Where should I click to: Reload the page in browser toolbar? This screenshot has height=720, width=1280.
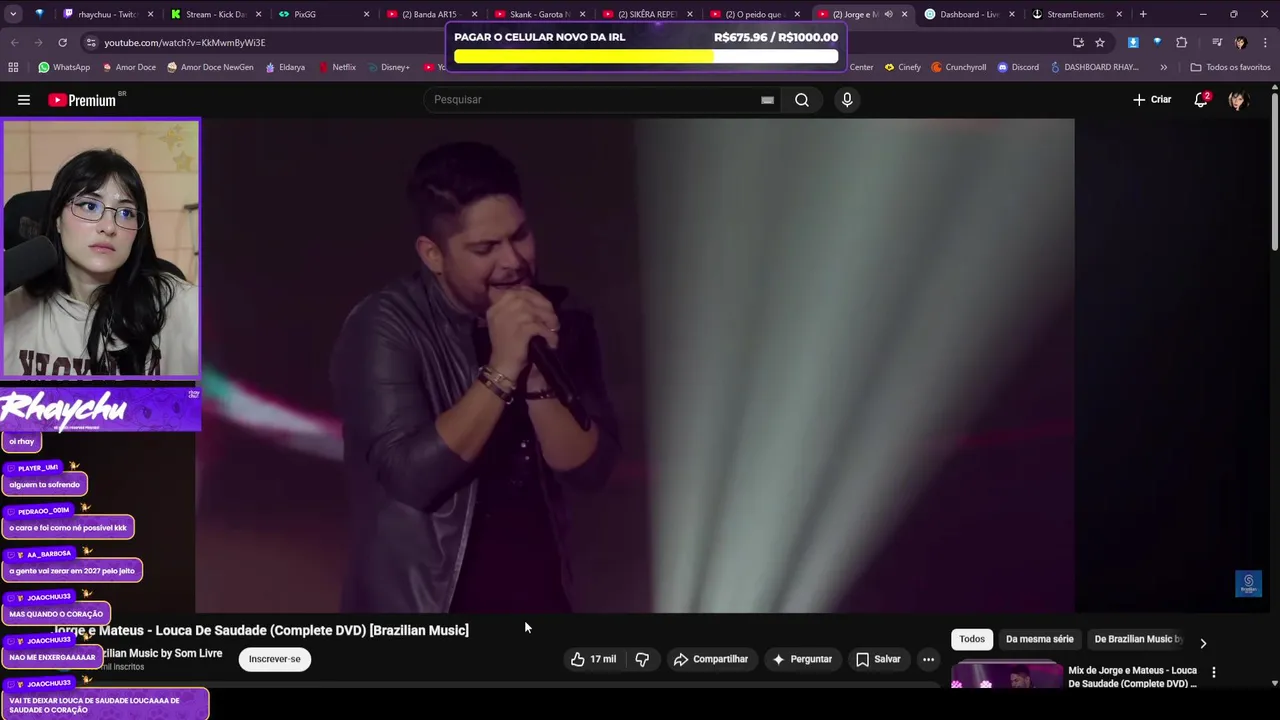point(62,42)
